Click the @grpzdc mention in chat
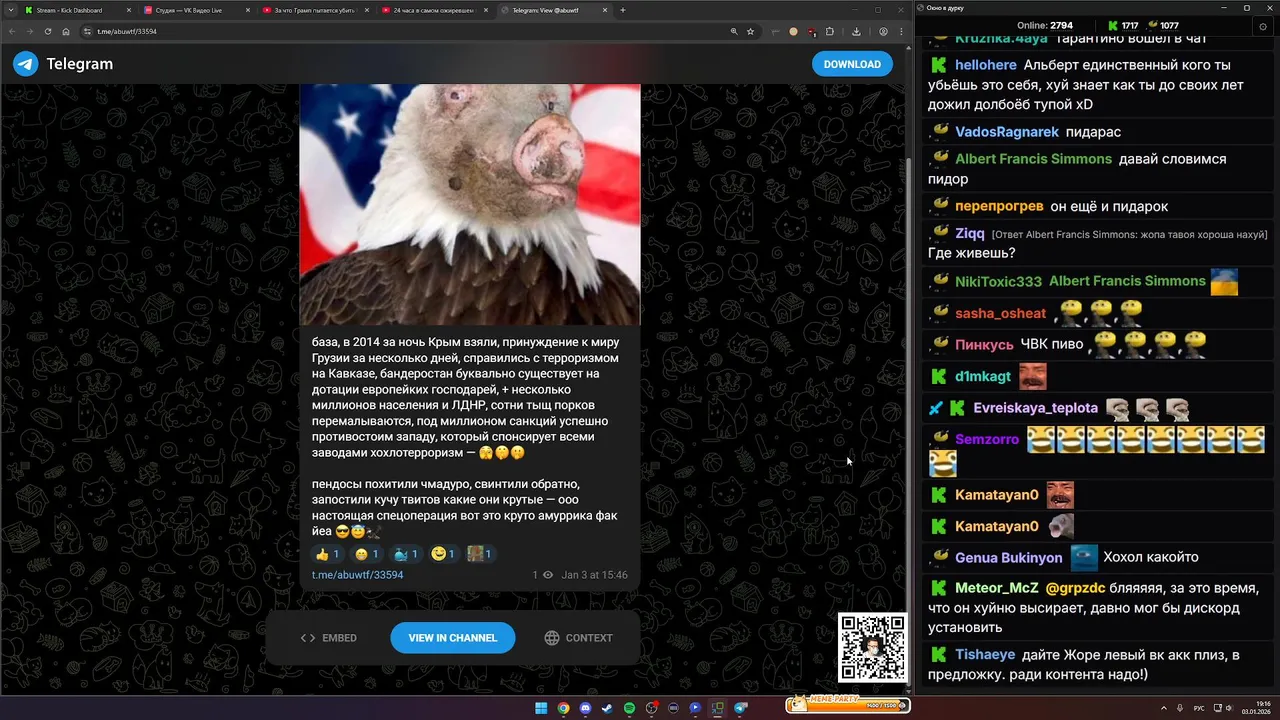Screen dimensions: 1280x720 (x=1075, y=588)
